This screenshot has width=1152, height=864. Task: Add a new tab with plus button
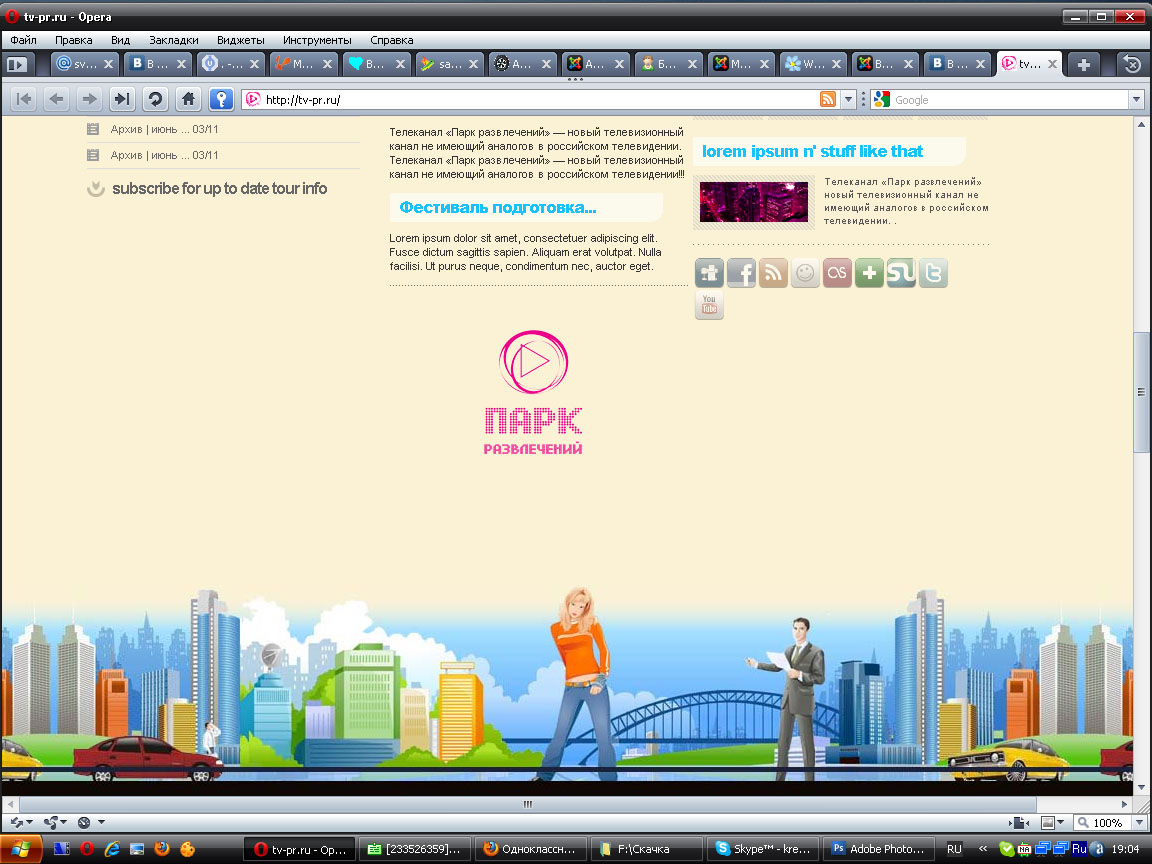coord(1083,65)
